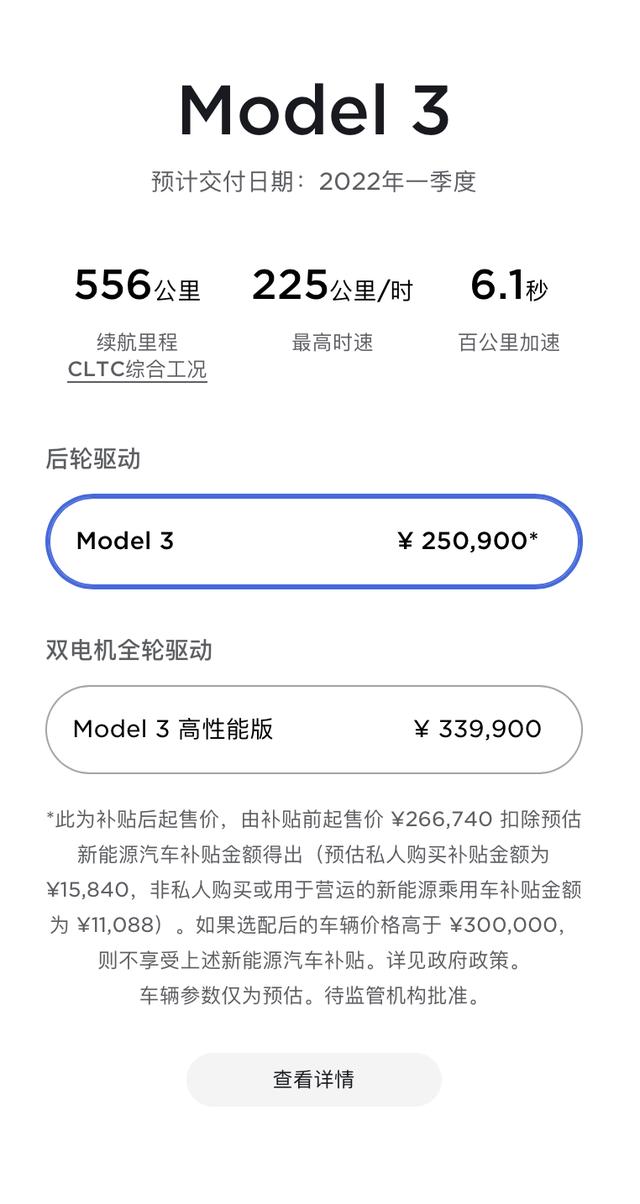Screen dimensions: 640x1204
Task: Click the 查看详情 button
Action: (313, 1079)
